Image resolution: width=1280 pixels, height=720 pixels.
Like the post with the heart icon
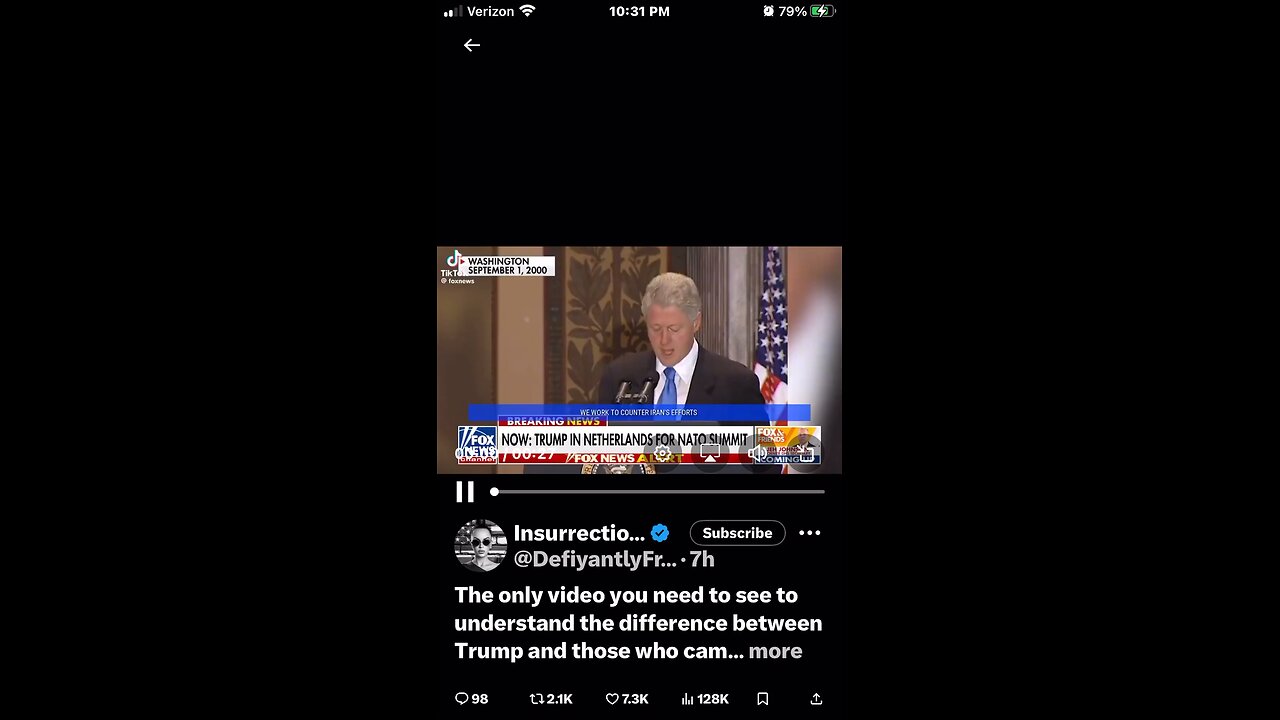click(x=627, y=699)
